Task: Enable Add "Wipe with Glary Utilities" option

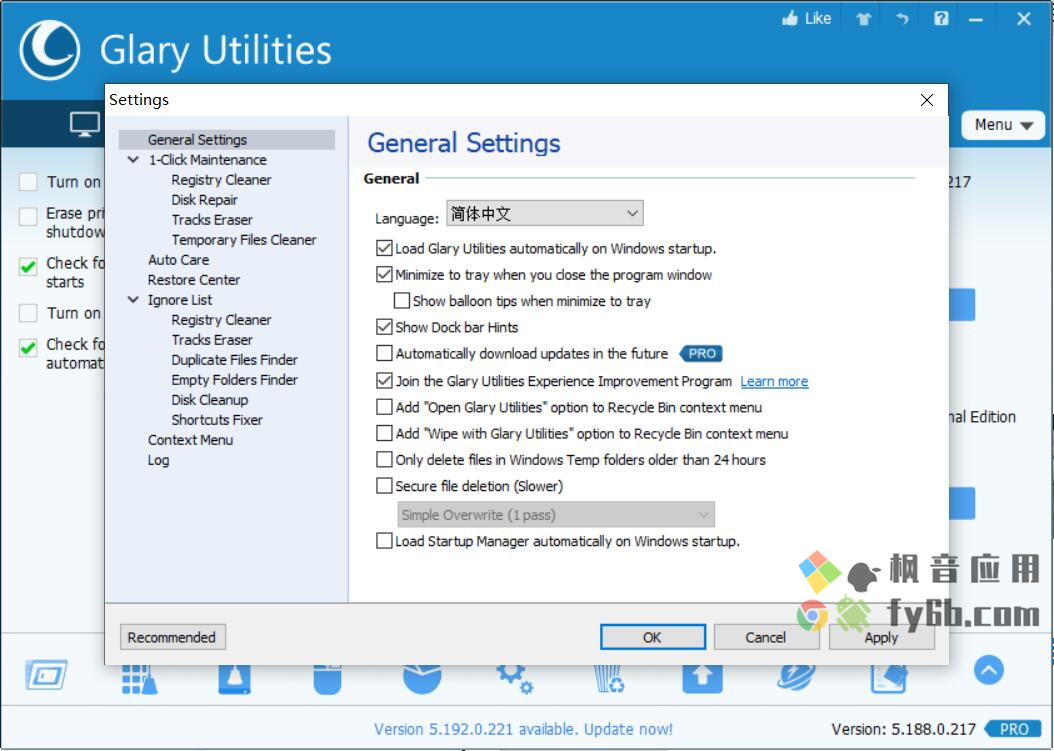Action: pos(384,434)
